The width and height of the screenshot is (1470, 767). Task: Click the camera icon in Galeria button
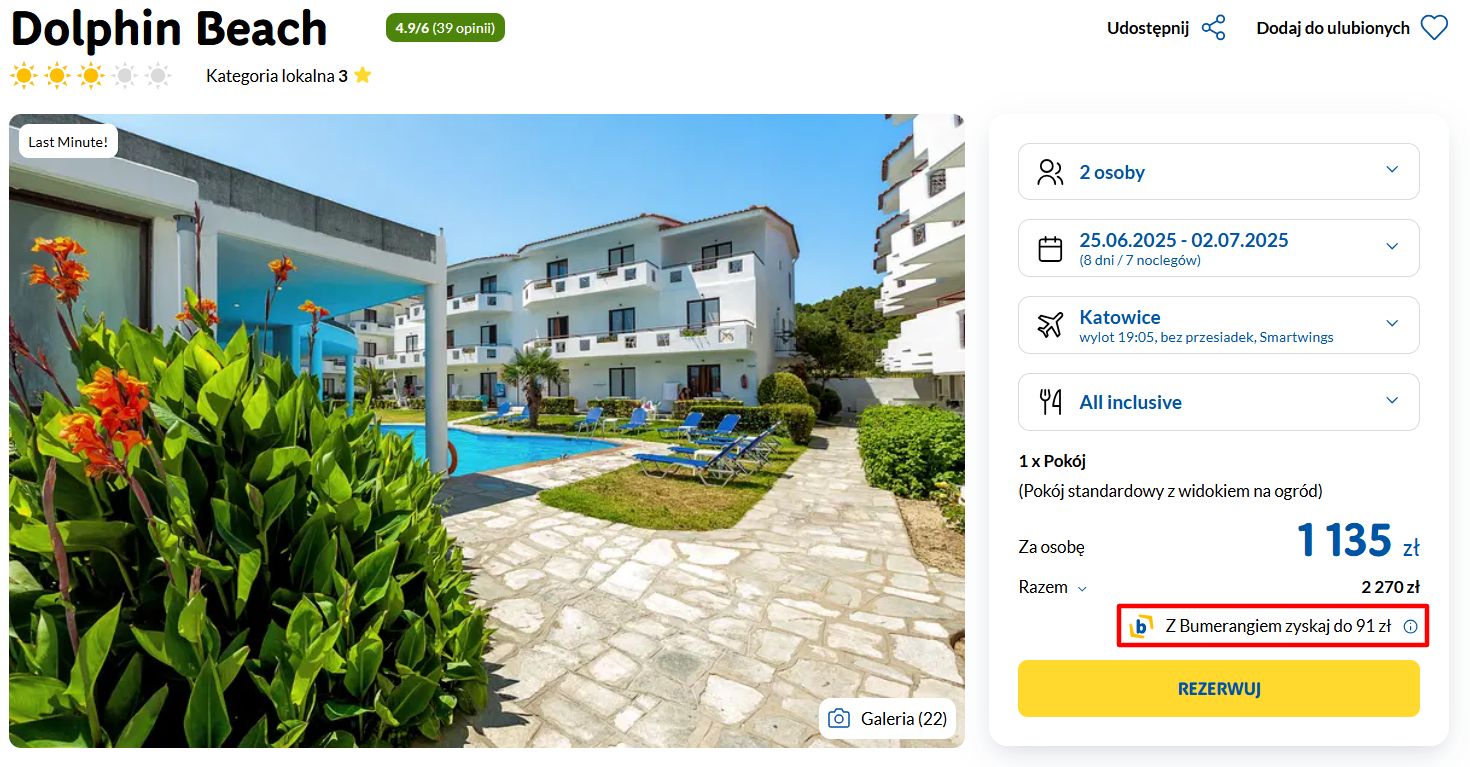pos(839,718)
